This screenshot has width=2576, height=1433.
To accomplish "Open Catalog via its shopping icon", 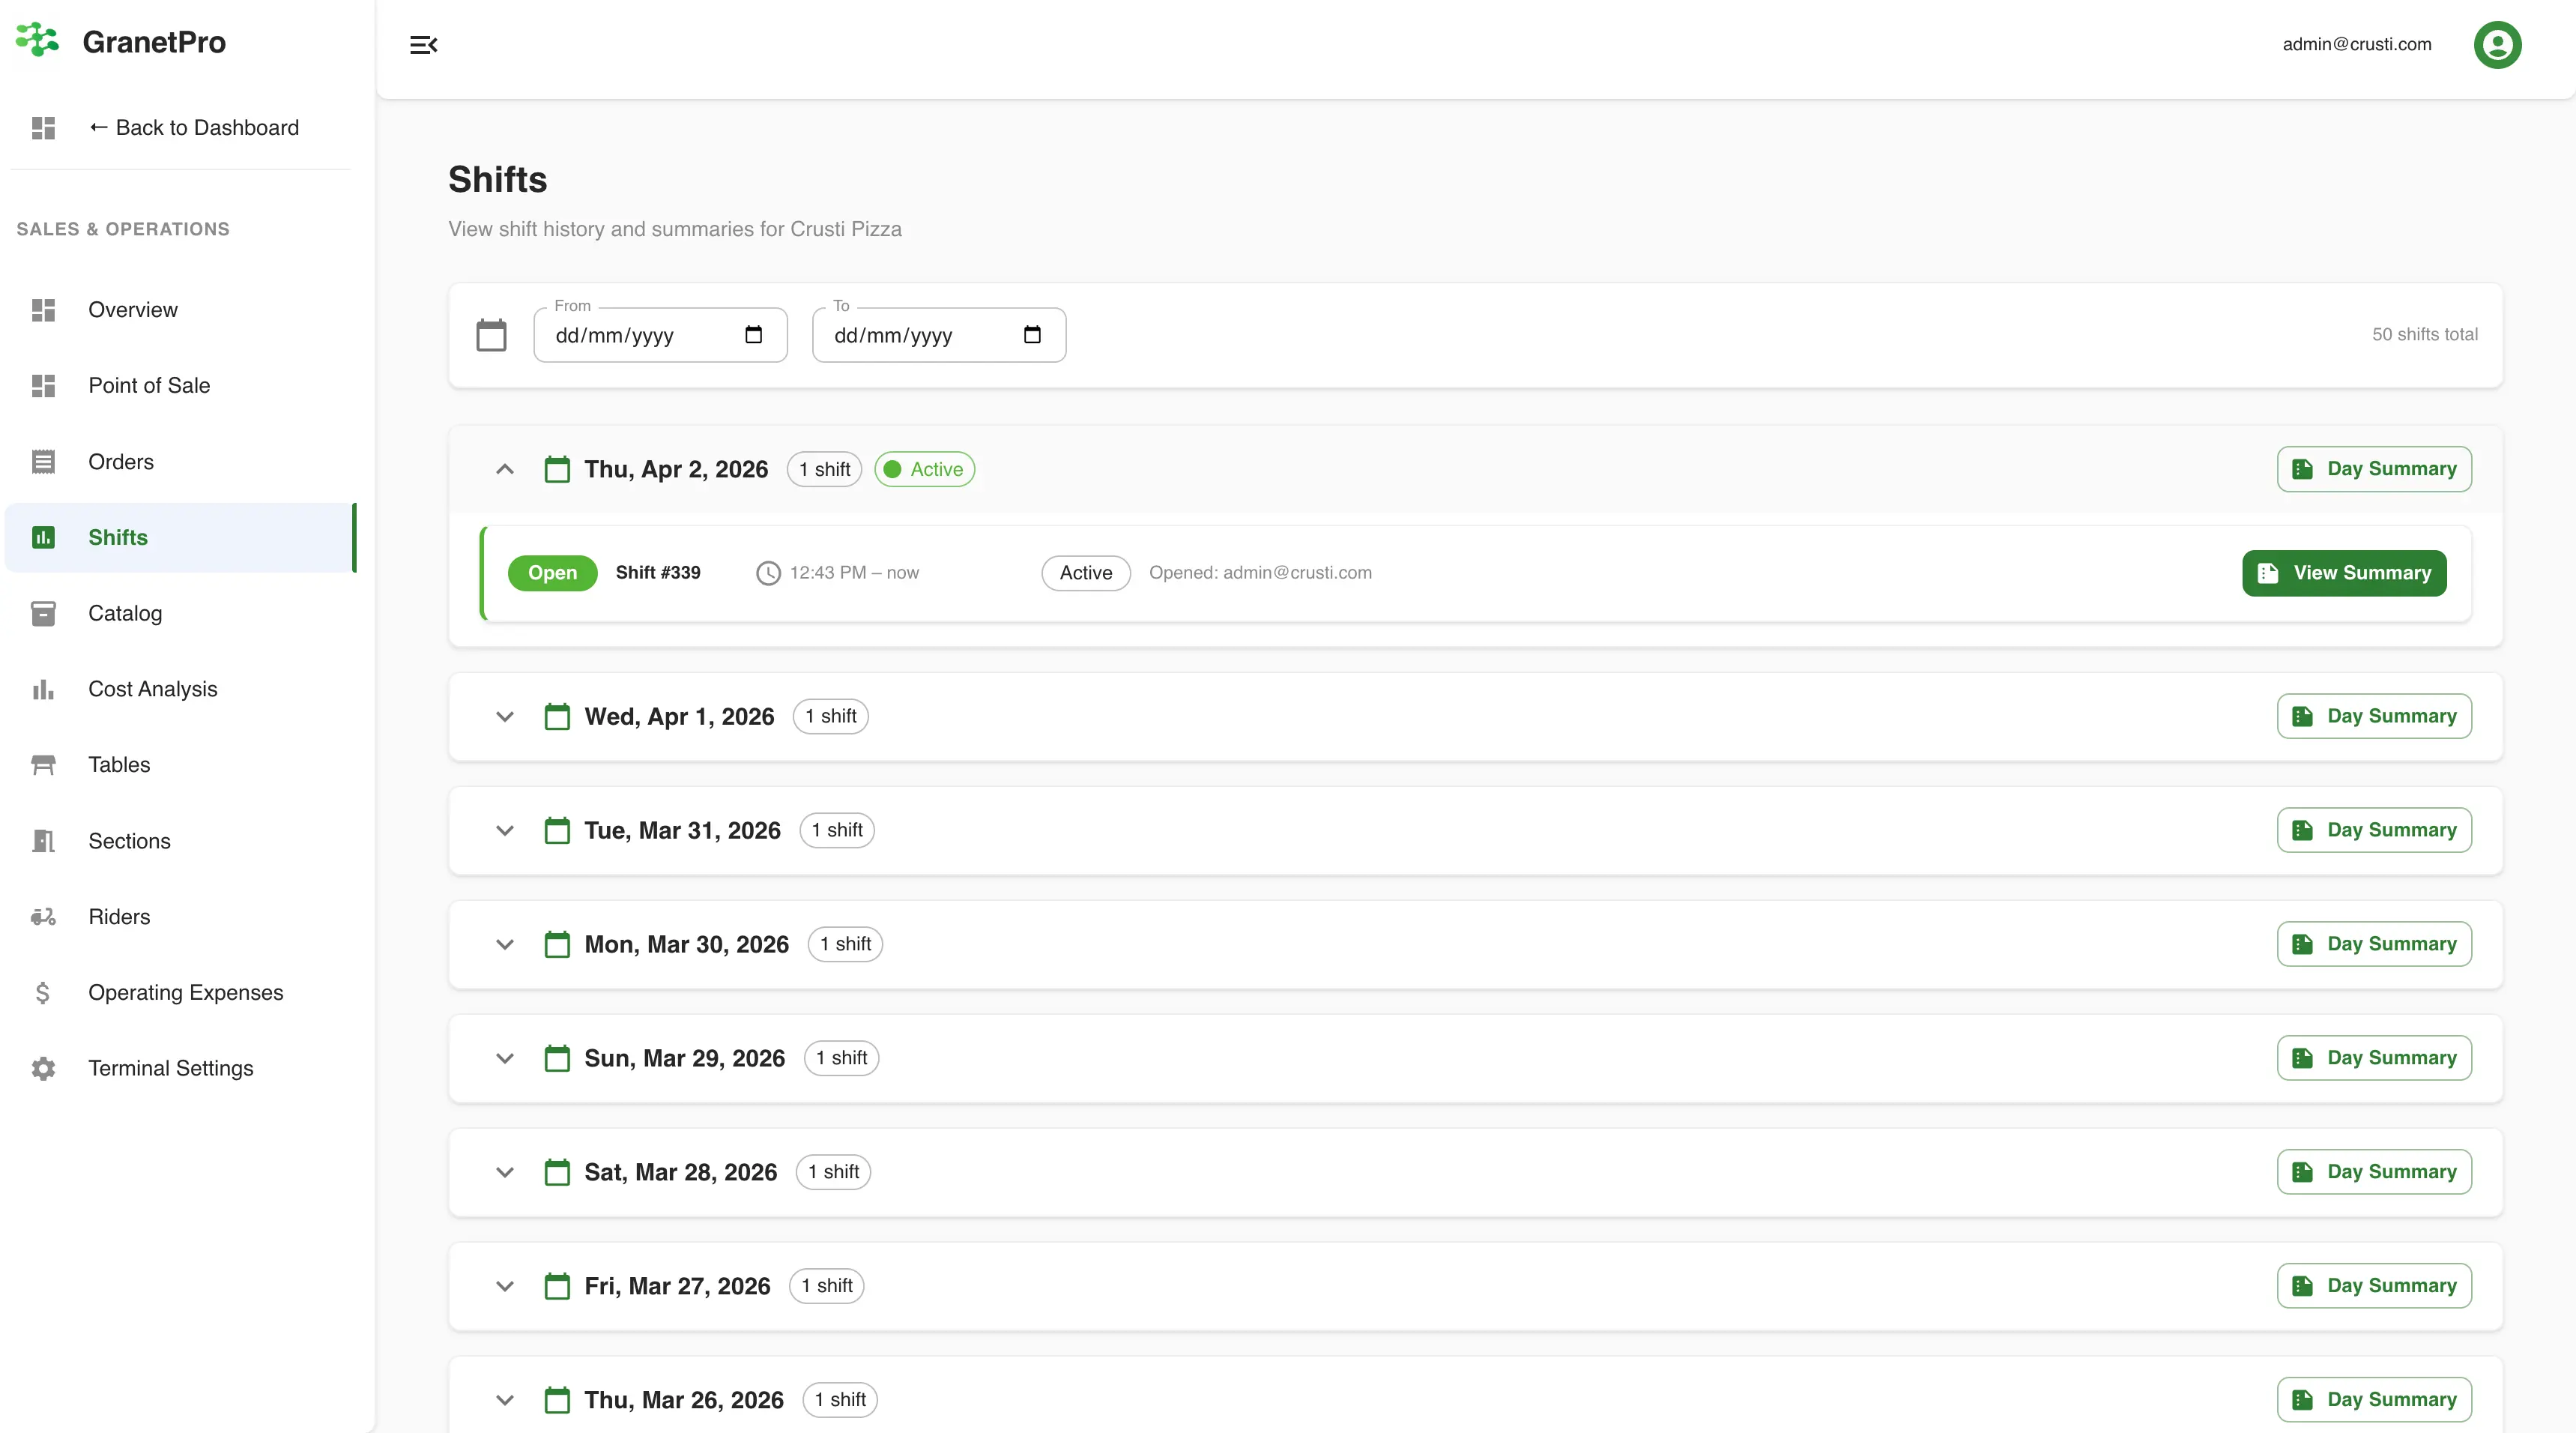I will [x=43, y=613].
